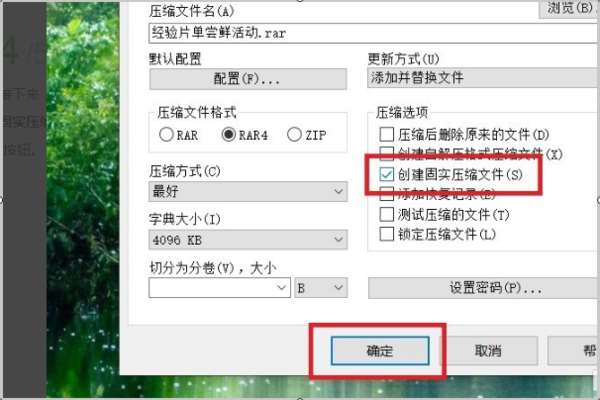
Task: Expand the 字典大小 dropdown 4096 KB
Action: click(248, 240)
